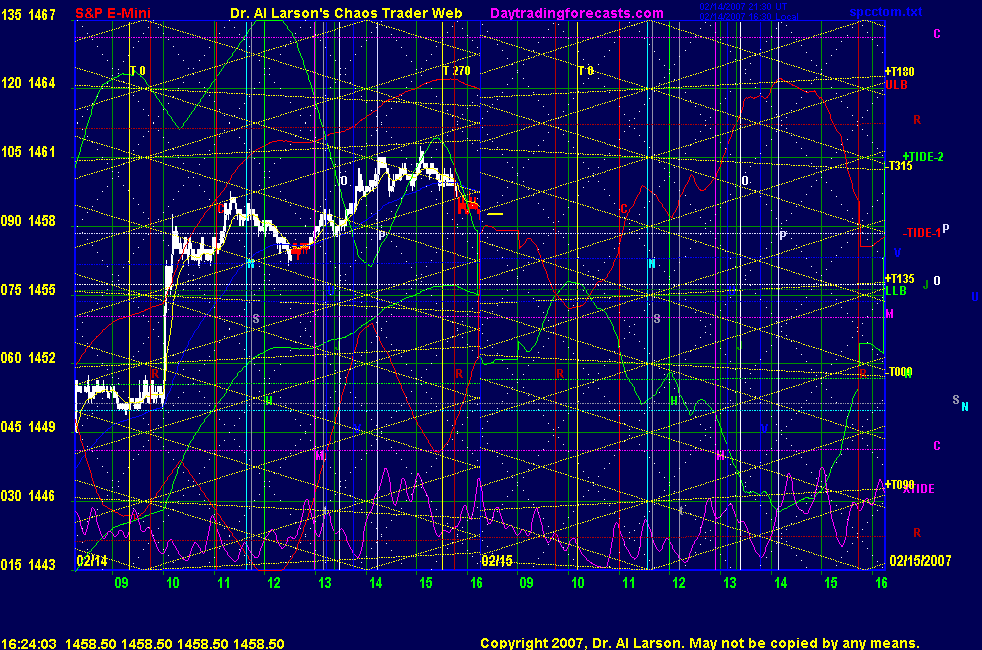The height and width of the screenshot is (650, 982).
Task: Select the "015 1443" price axis label
Action: [x=28, y=565]
